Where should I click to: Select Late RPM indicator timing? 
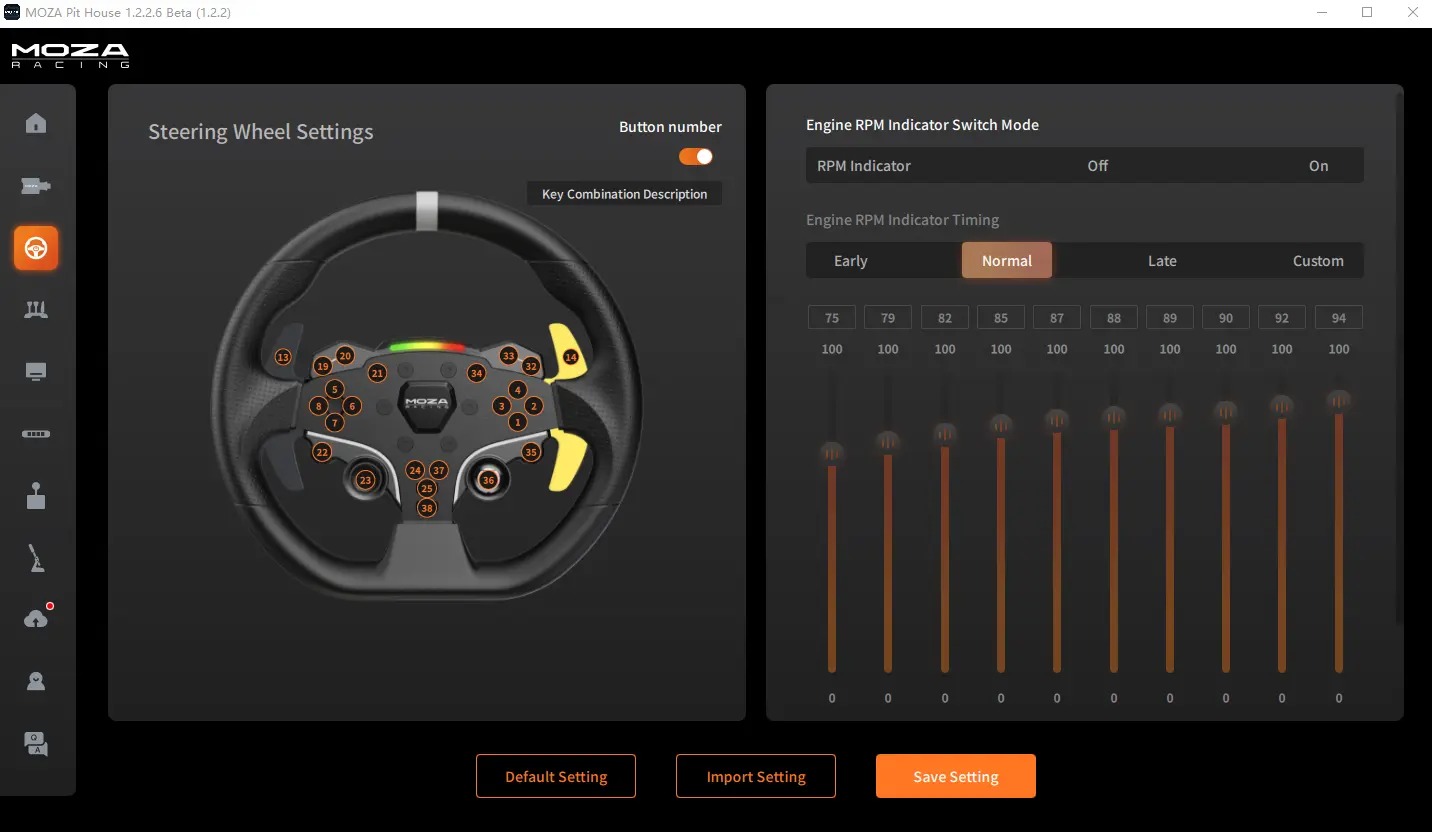click(x=1161, y=261)
